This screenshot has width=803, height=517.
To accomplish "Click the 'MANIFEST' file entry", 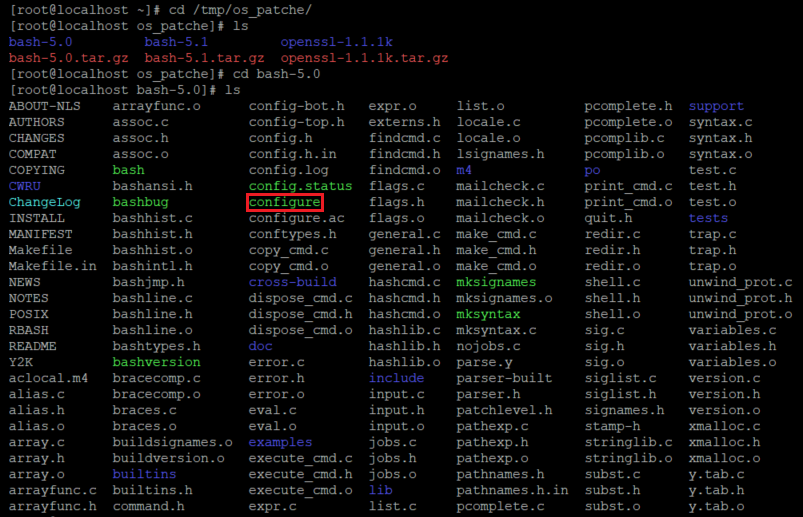I will [40, 234].
